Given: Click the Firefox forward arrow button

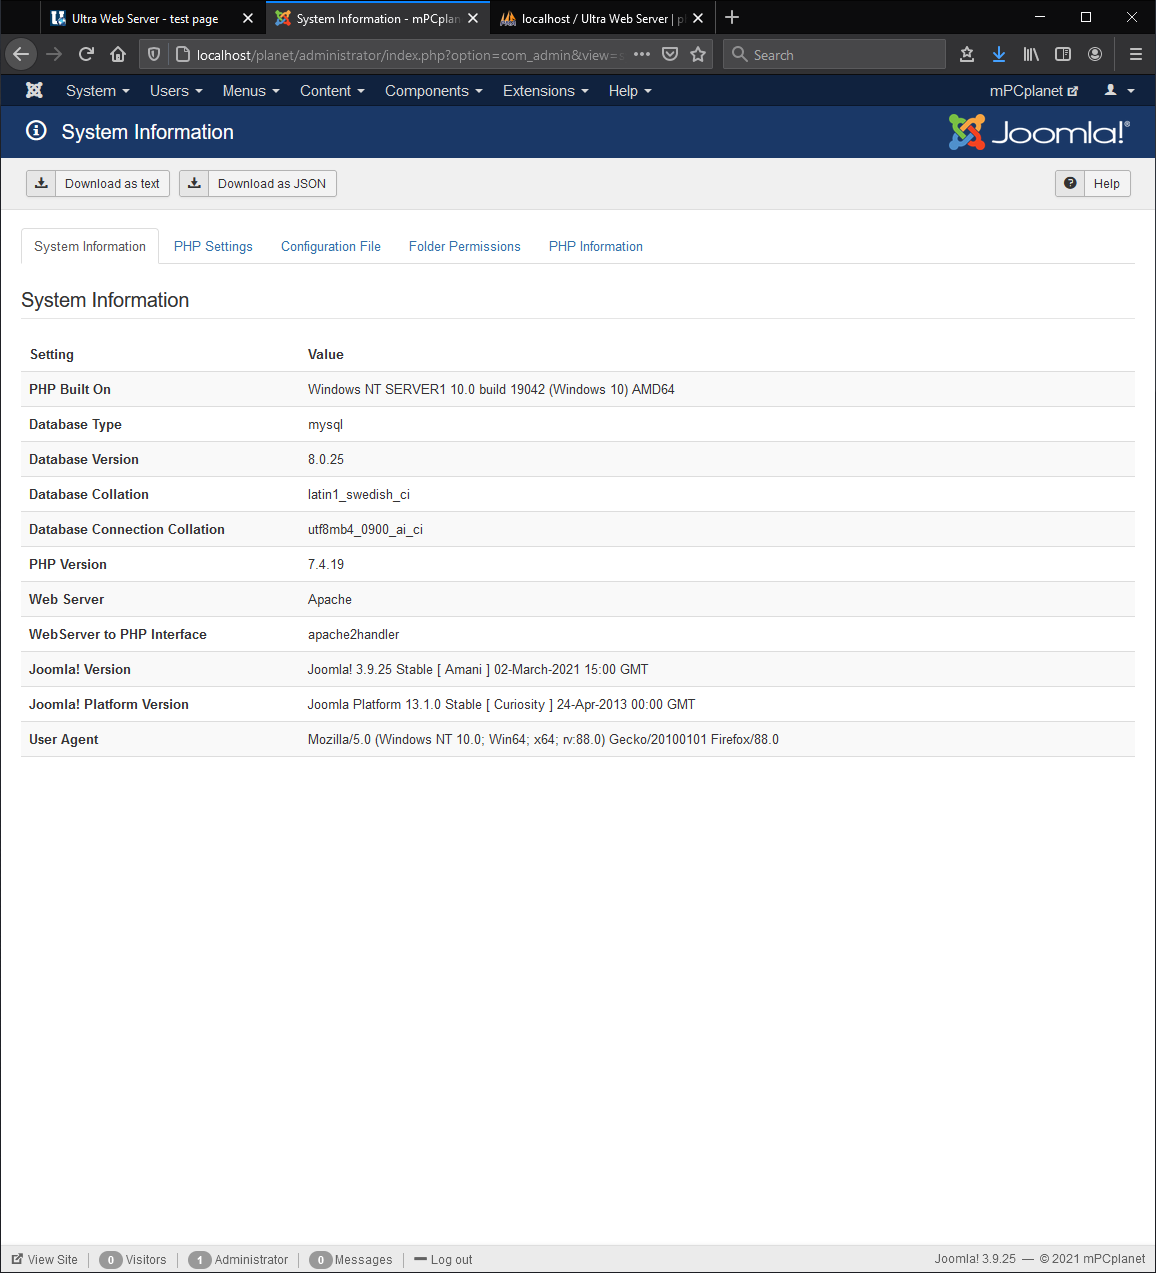Looking at the screenshot, I should [x=54, y=54].
